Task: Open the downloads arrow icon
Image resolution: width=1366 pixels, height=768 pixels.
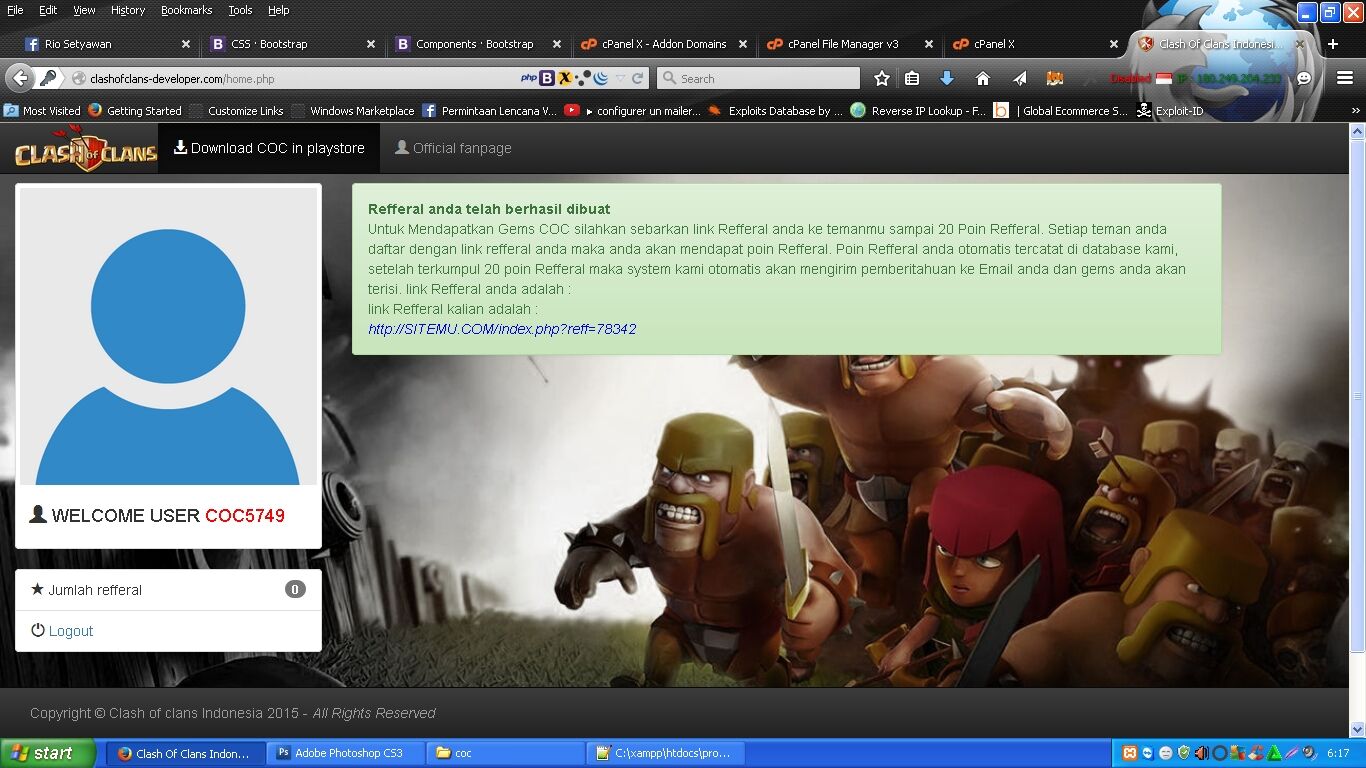Action: click(x=947, y=78)
